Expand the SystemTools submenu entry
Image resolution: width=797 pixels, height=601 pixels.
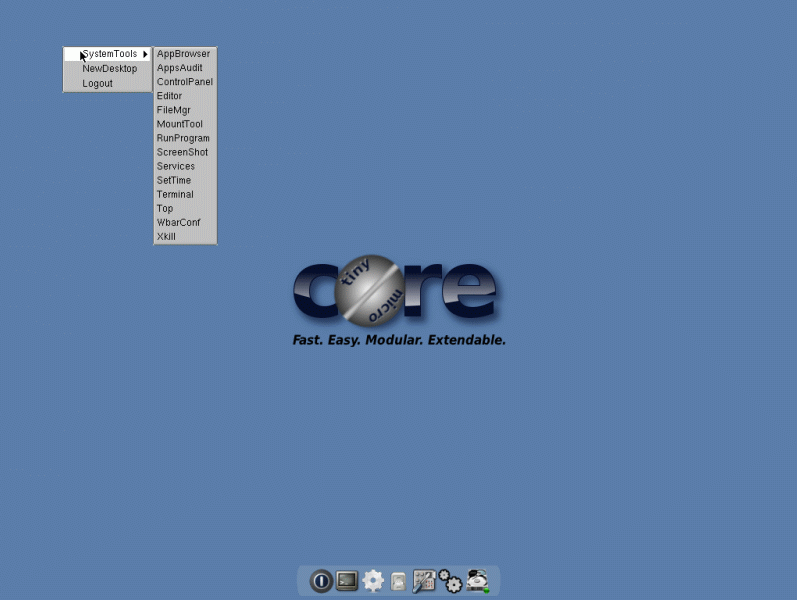(x=109, y=54)
